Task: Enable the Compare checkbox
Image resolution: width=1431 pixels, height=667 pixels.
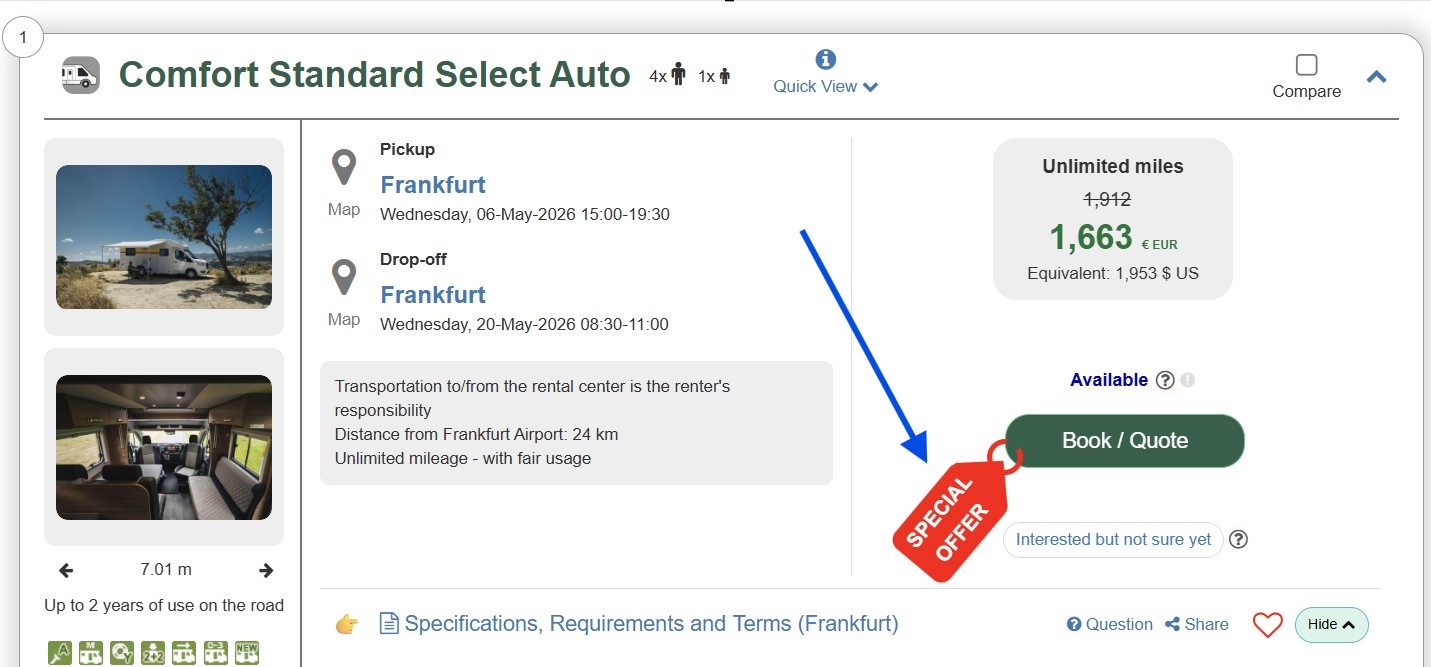Action: (1306, 63)
